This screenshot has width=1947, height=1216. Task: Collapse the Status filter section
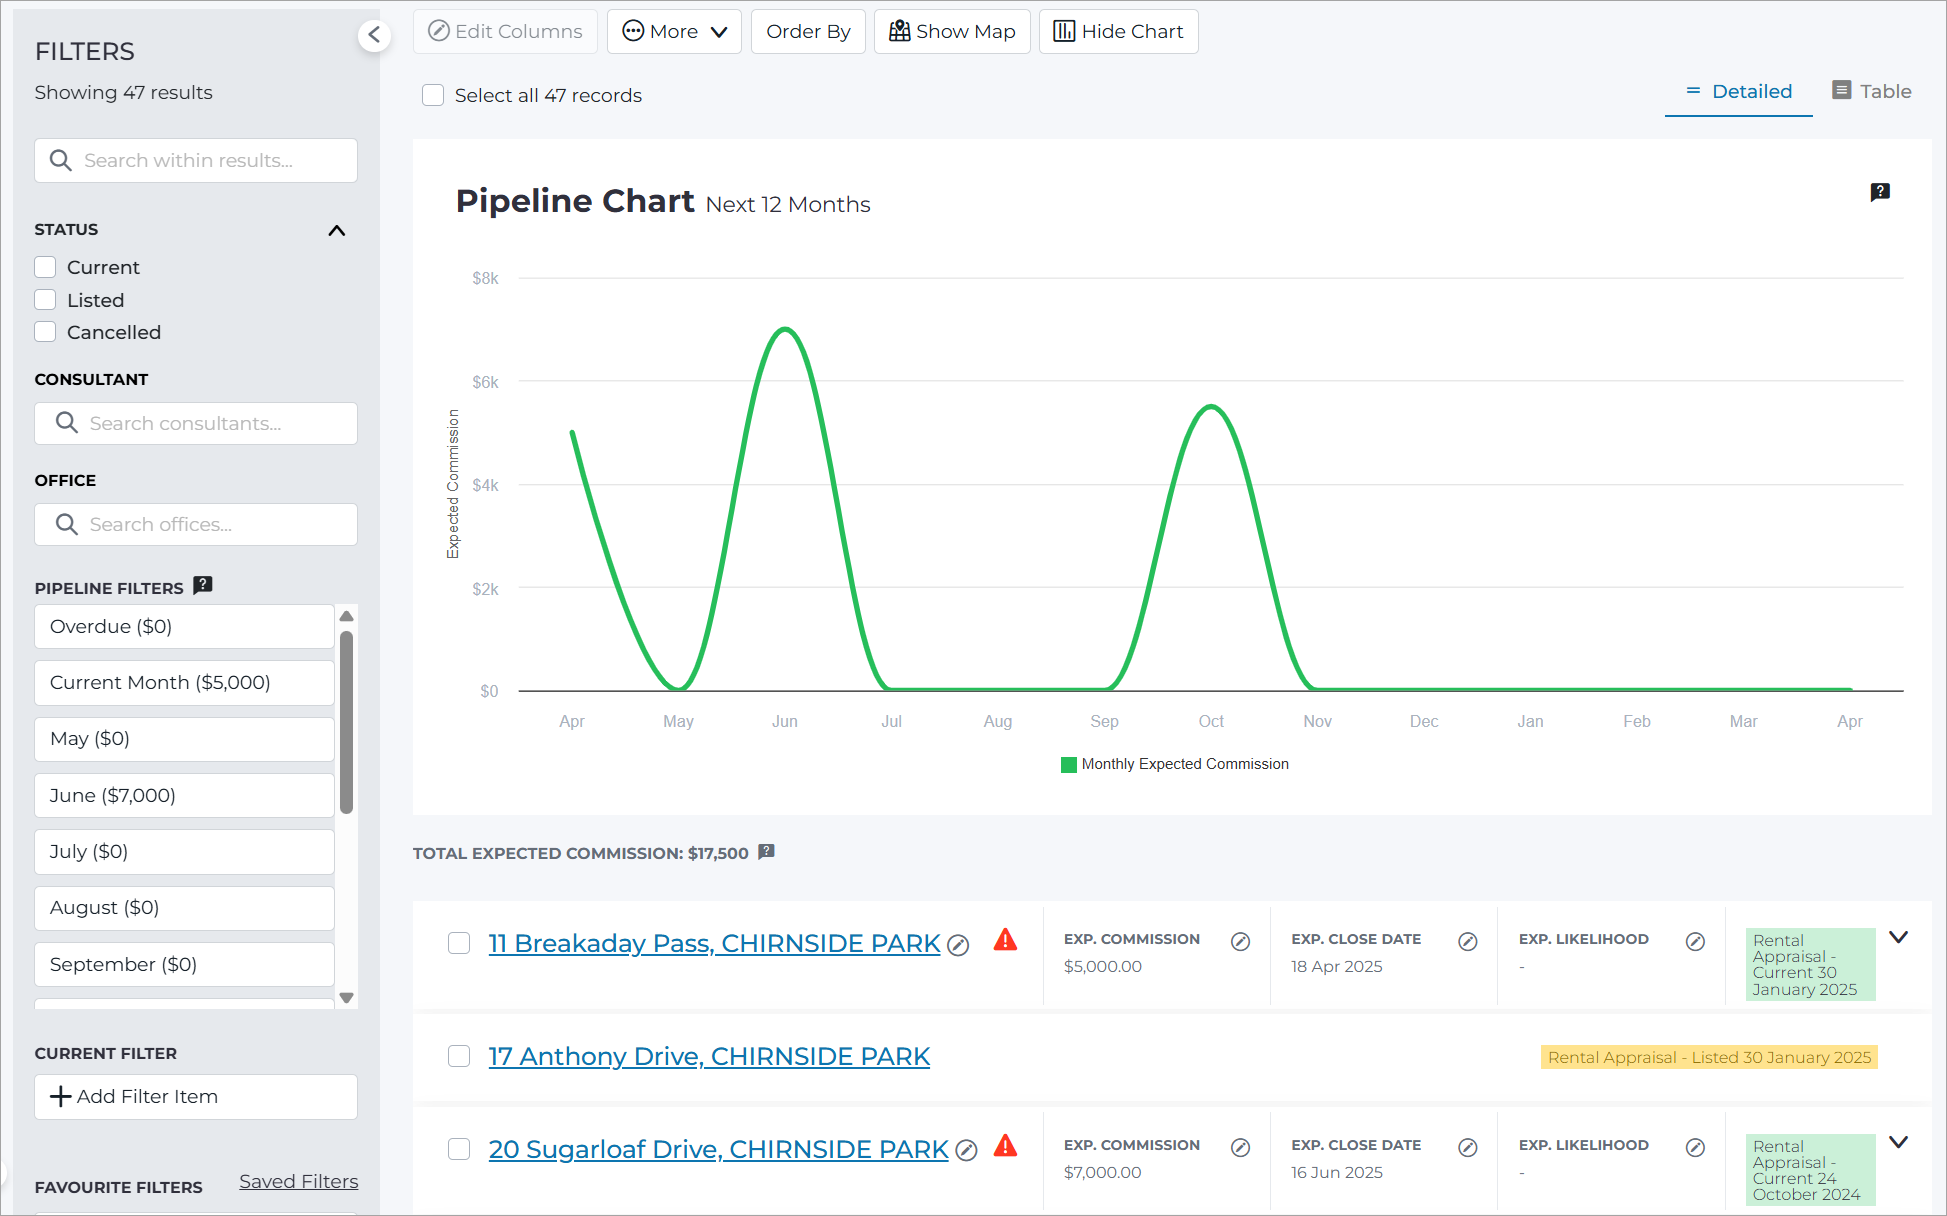click(337, 230)
